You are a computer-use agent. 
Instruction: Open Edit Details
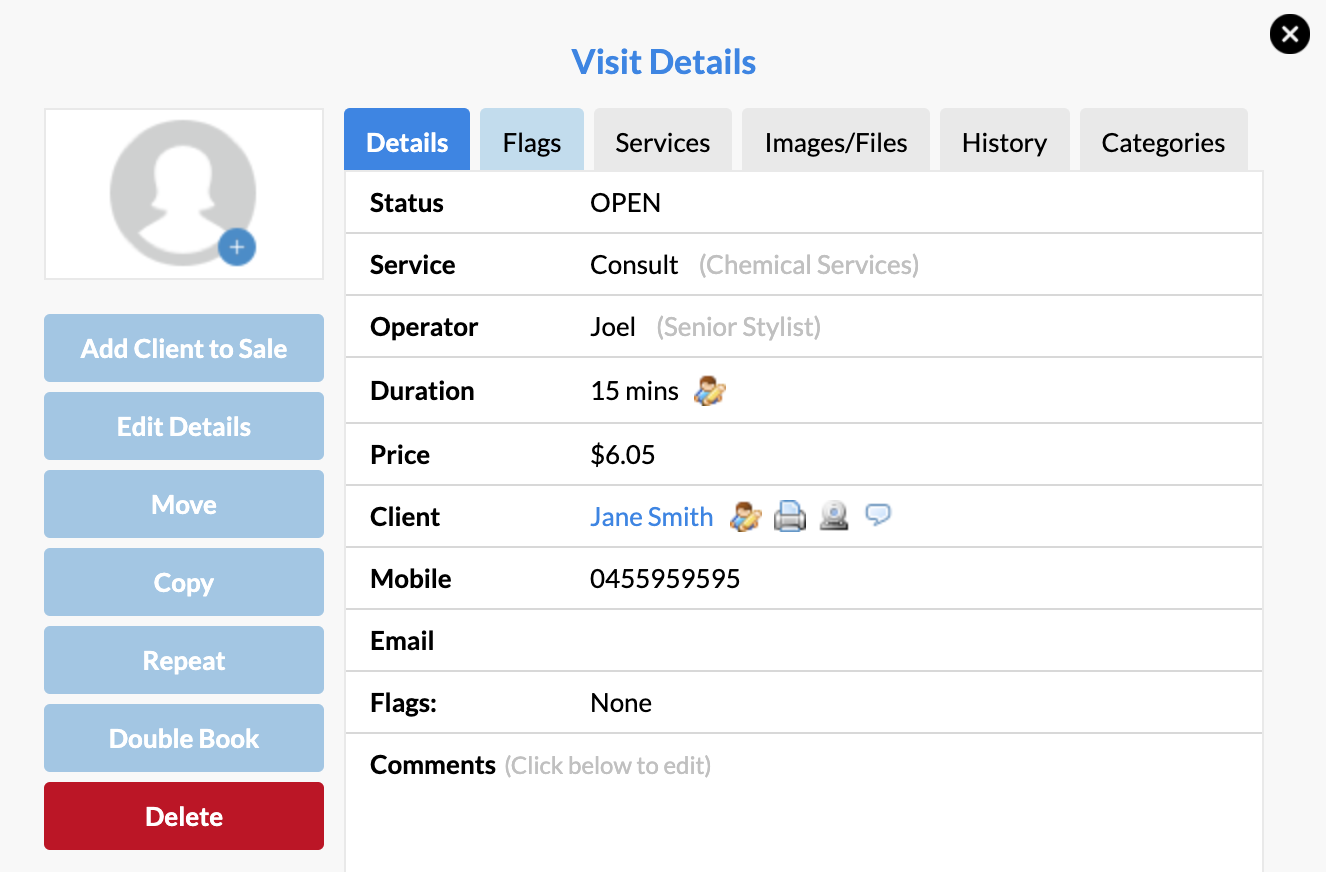pos(183,426)
